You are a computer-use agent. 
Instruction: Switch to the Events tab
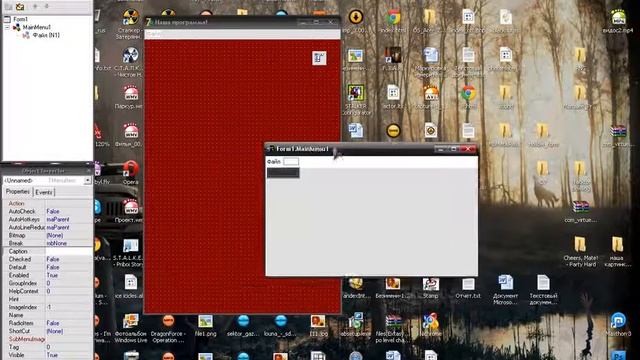click(44, 192)
